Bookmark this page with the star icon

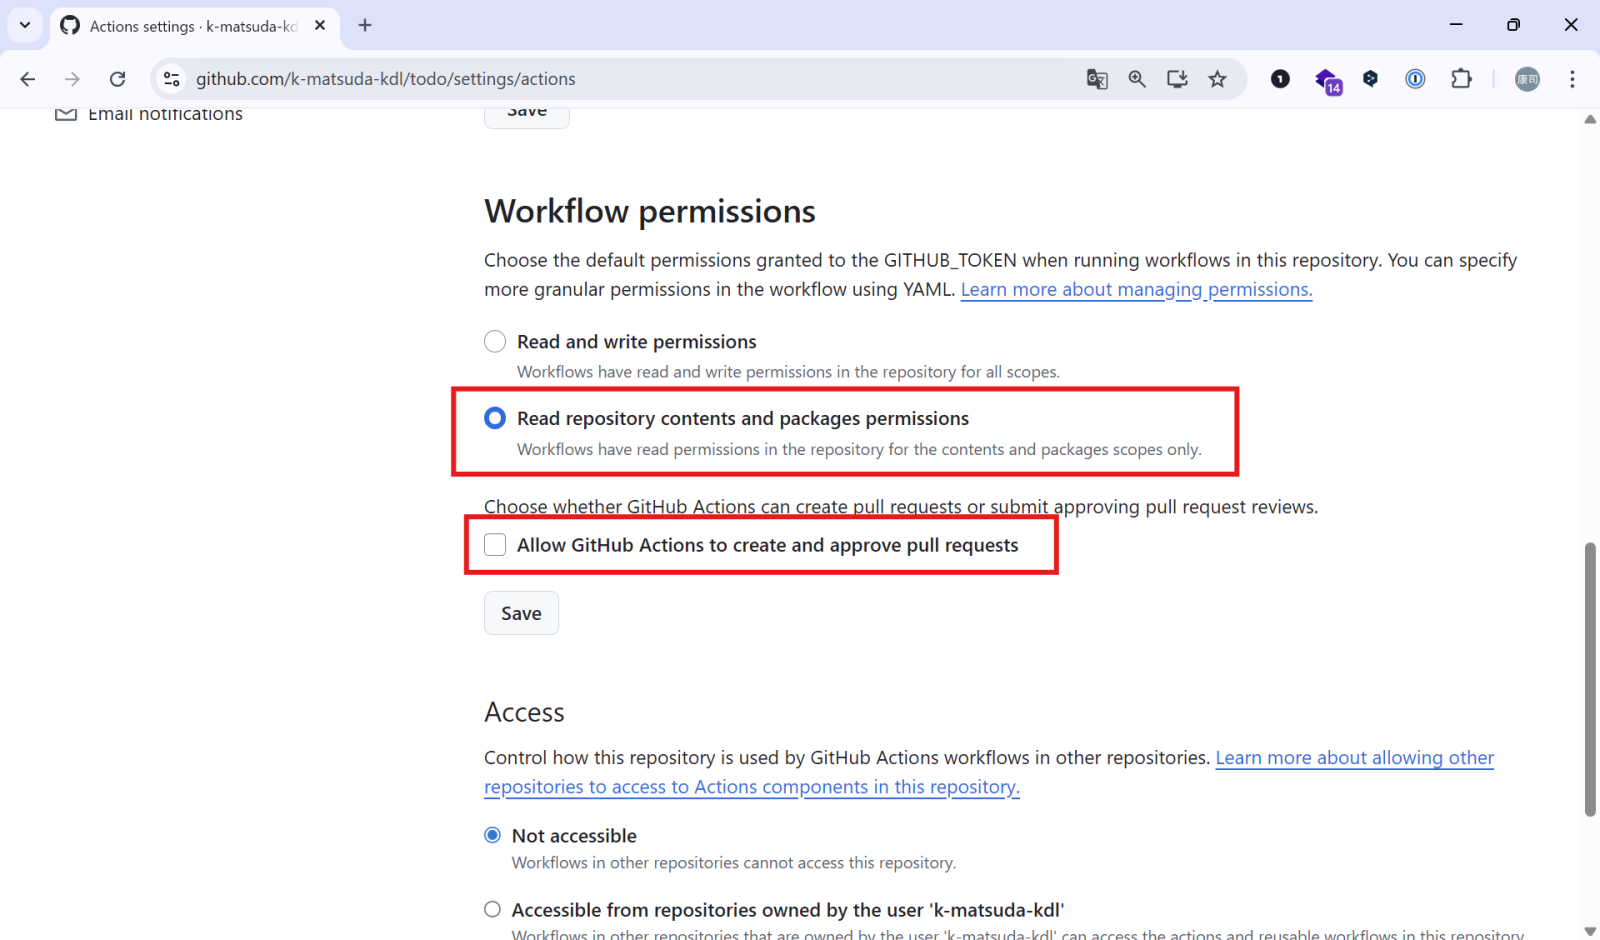point(1217,79)
